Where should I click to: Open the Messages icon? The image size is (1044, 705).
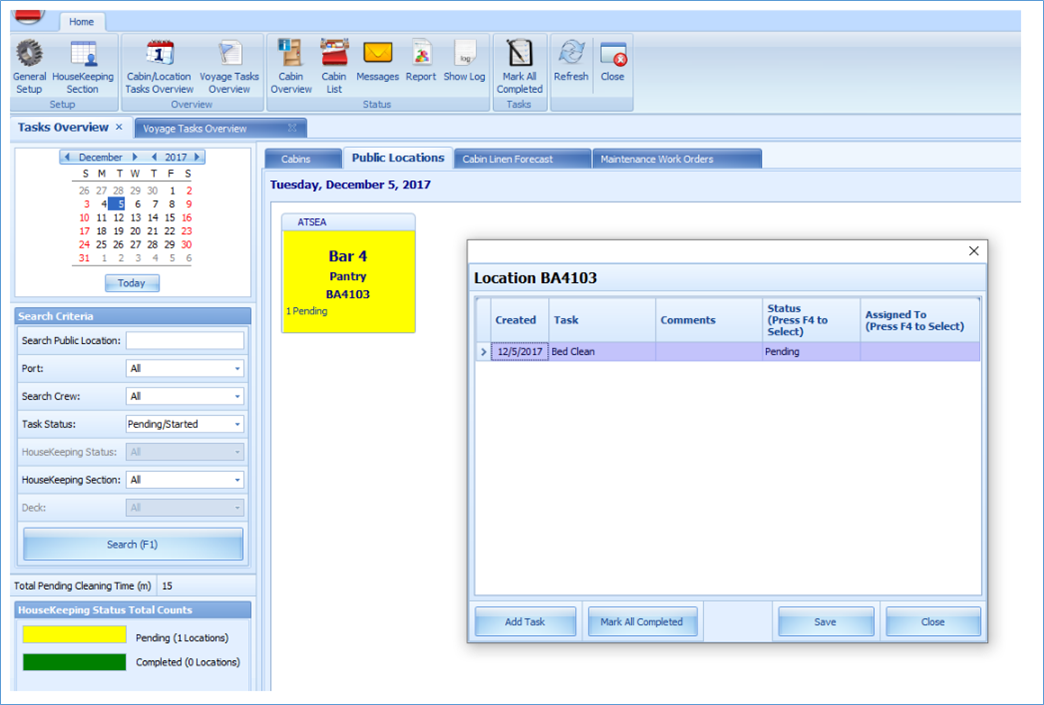click(x=377, y=65)
